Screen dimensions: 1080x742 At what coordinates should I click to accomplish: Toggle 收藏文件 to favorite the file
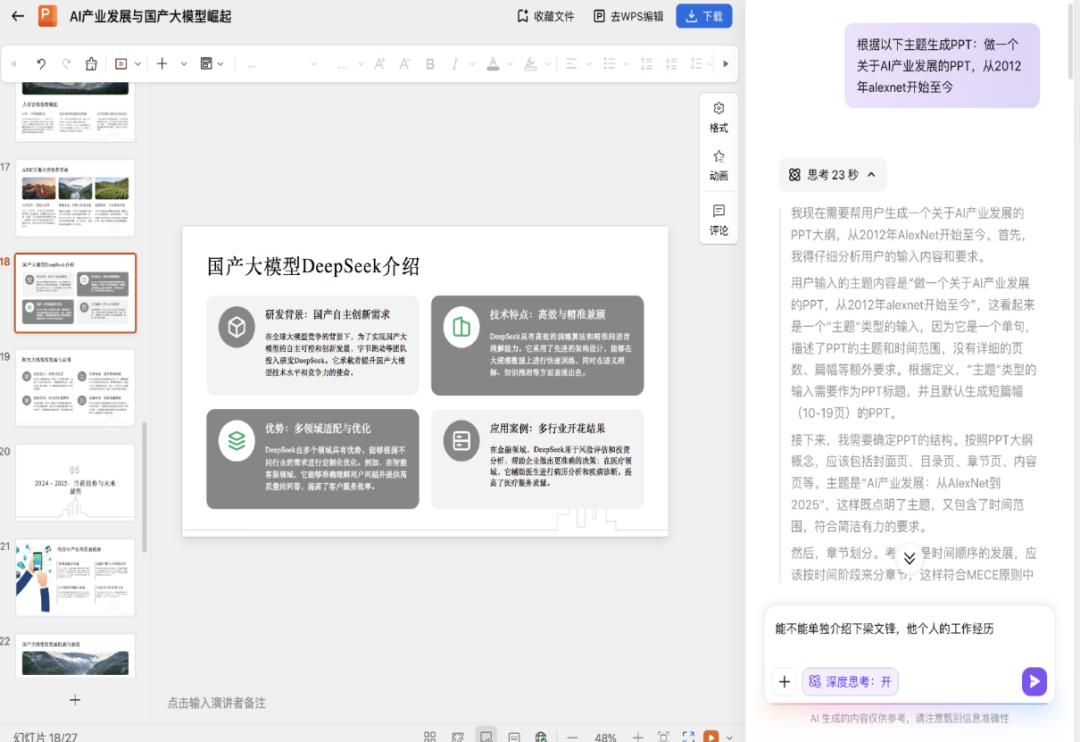(547, 16)
